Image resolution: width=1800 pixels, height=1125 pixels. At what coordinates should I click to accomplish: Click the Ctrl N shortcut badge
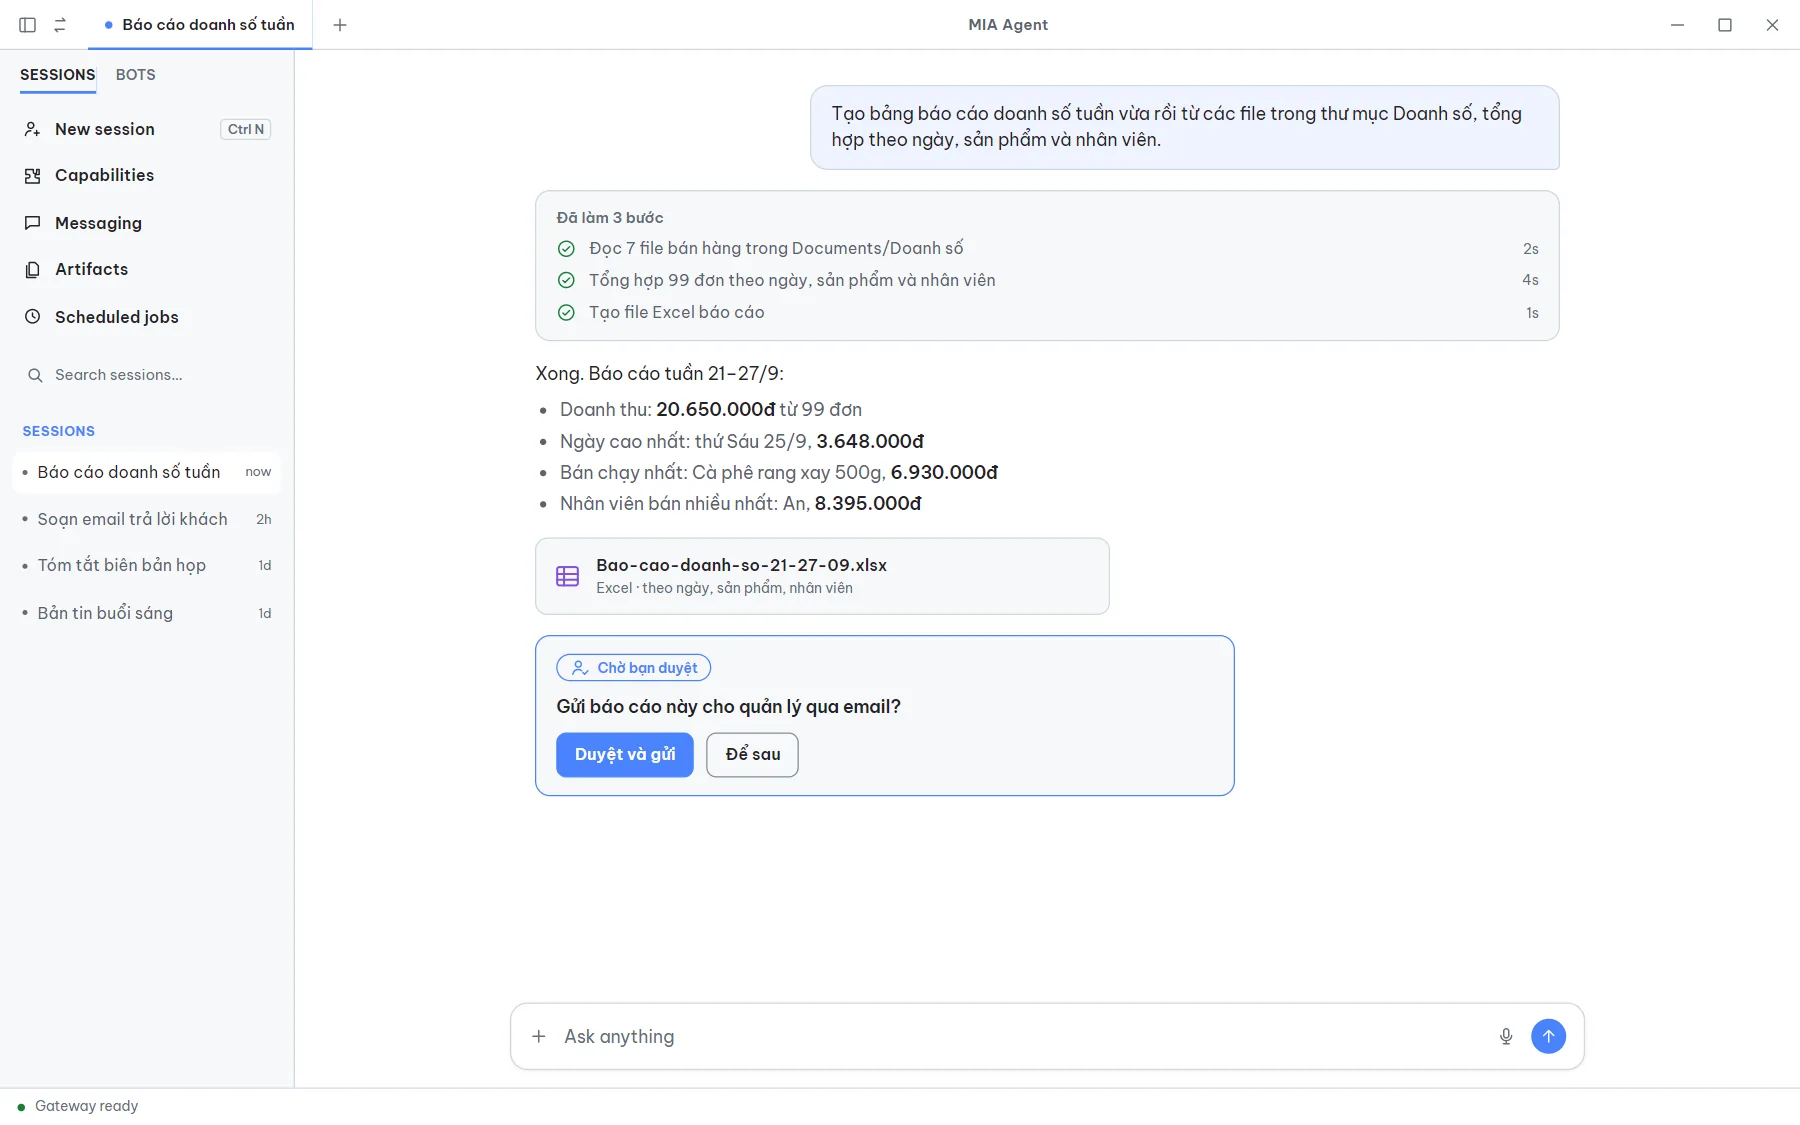pos(246,129)
